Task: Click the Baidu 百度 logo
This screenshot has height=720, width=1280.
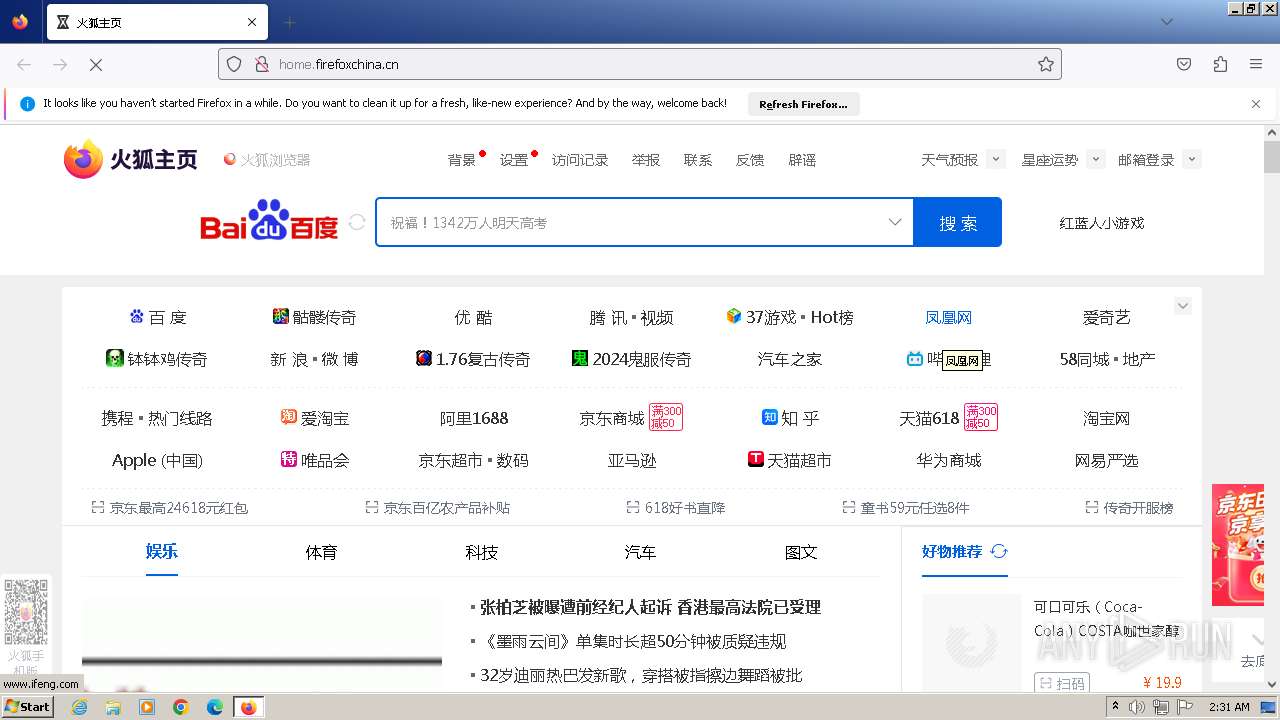Action: click(x=269, y=222)
